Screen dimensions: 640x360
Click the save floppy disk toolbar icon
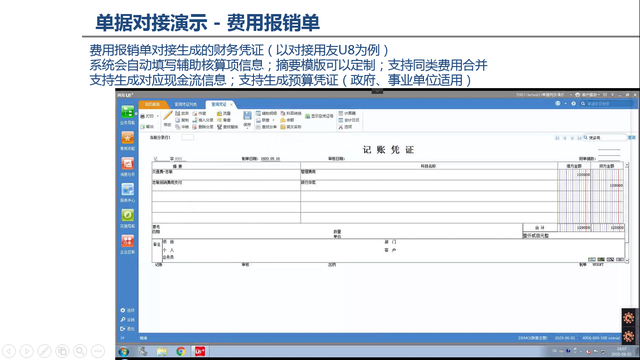pyautogui.click(x=247, y=116)
